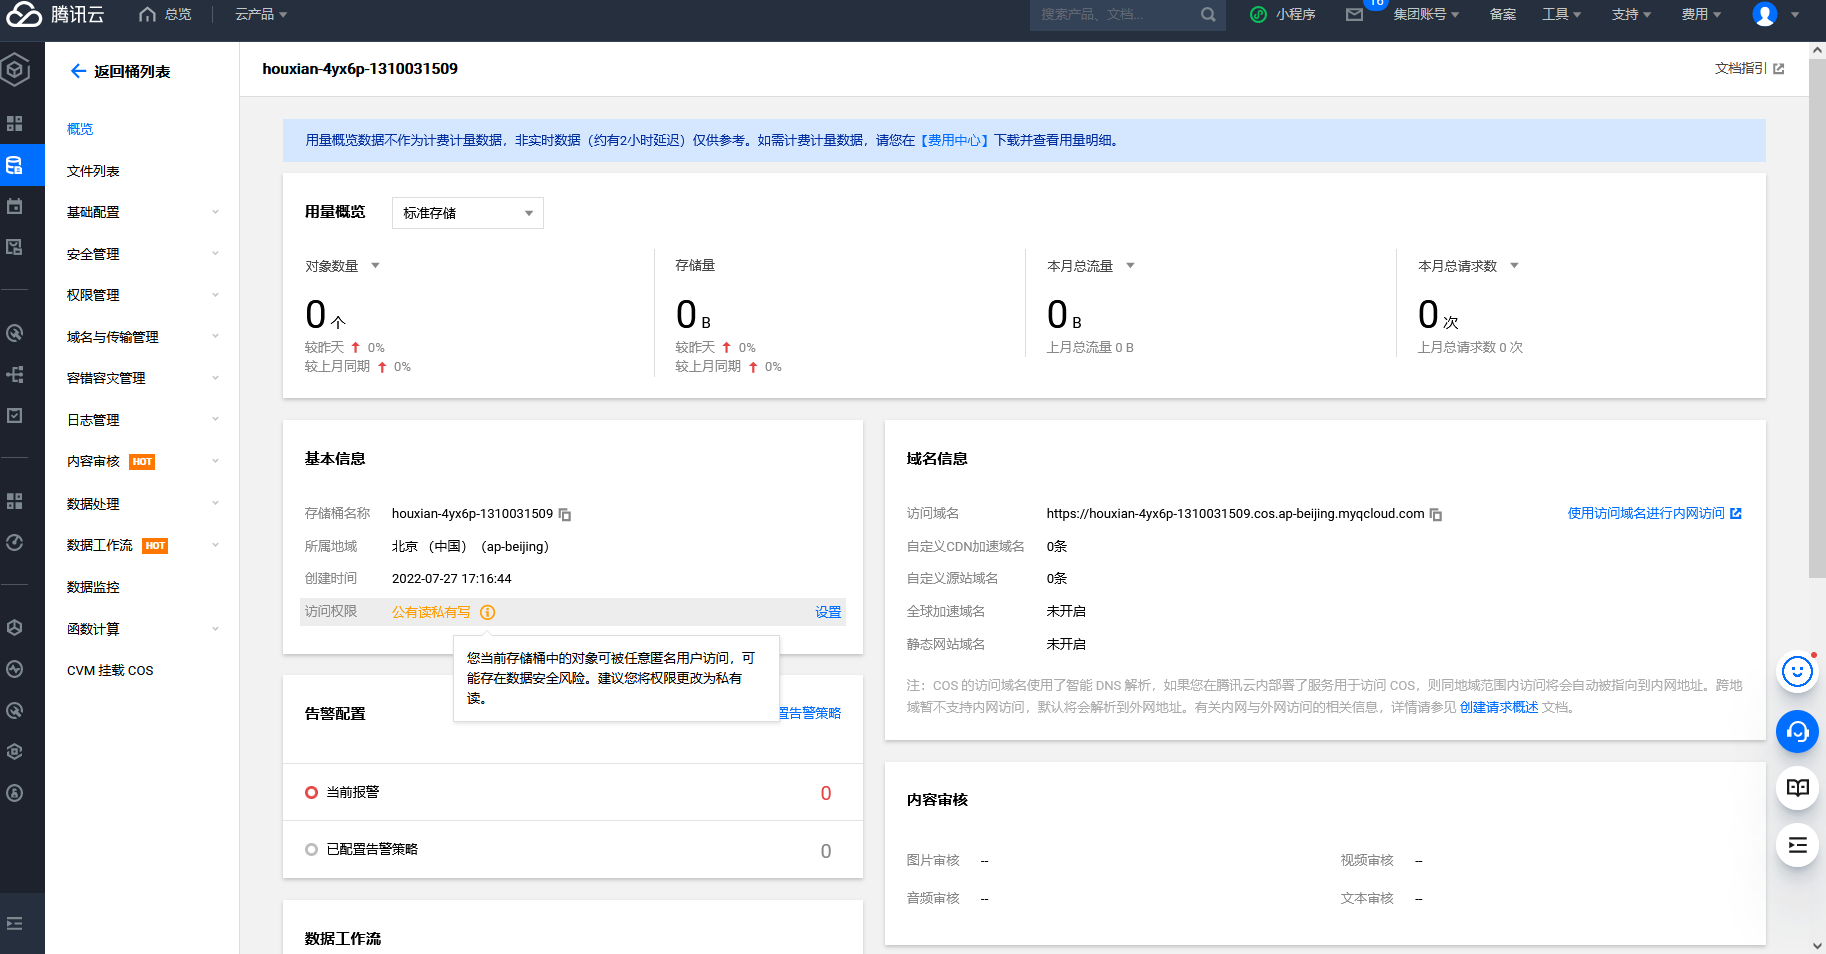Click 设置 next to access permission
This screenshot has height=954, width=1826.
(828, 612)
